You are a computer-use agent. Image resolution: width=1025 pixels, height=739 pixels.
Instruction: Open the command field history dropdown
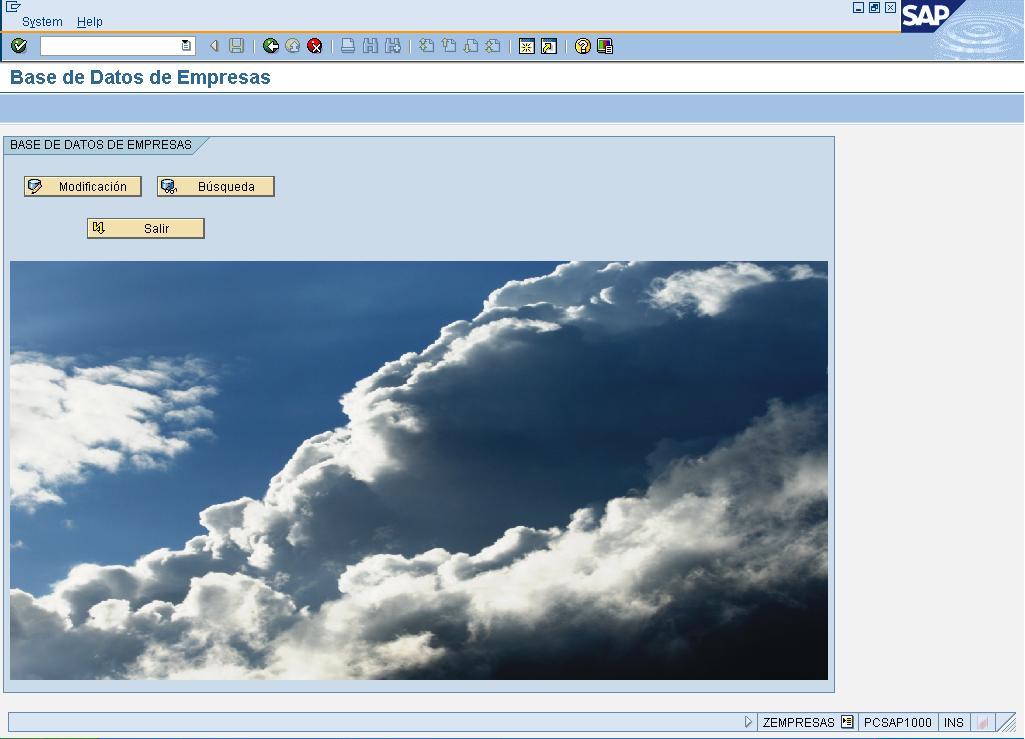coord(186,45)
